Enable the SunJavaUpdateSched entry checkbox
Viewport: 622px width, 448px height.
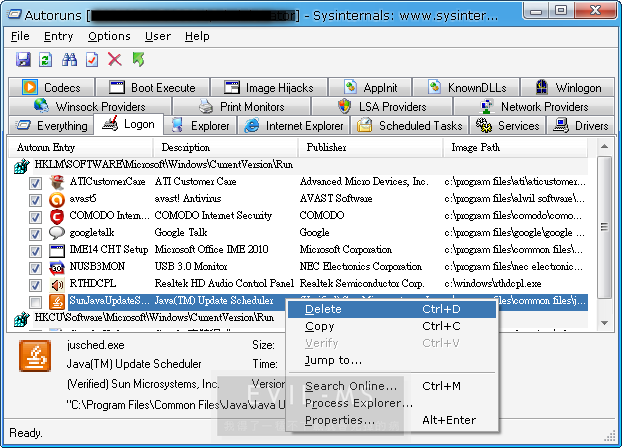point(36,301)
